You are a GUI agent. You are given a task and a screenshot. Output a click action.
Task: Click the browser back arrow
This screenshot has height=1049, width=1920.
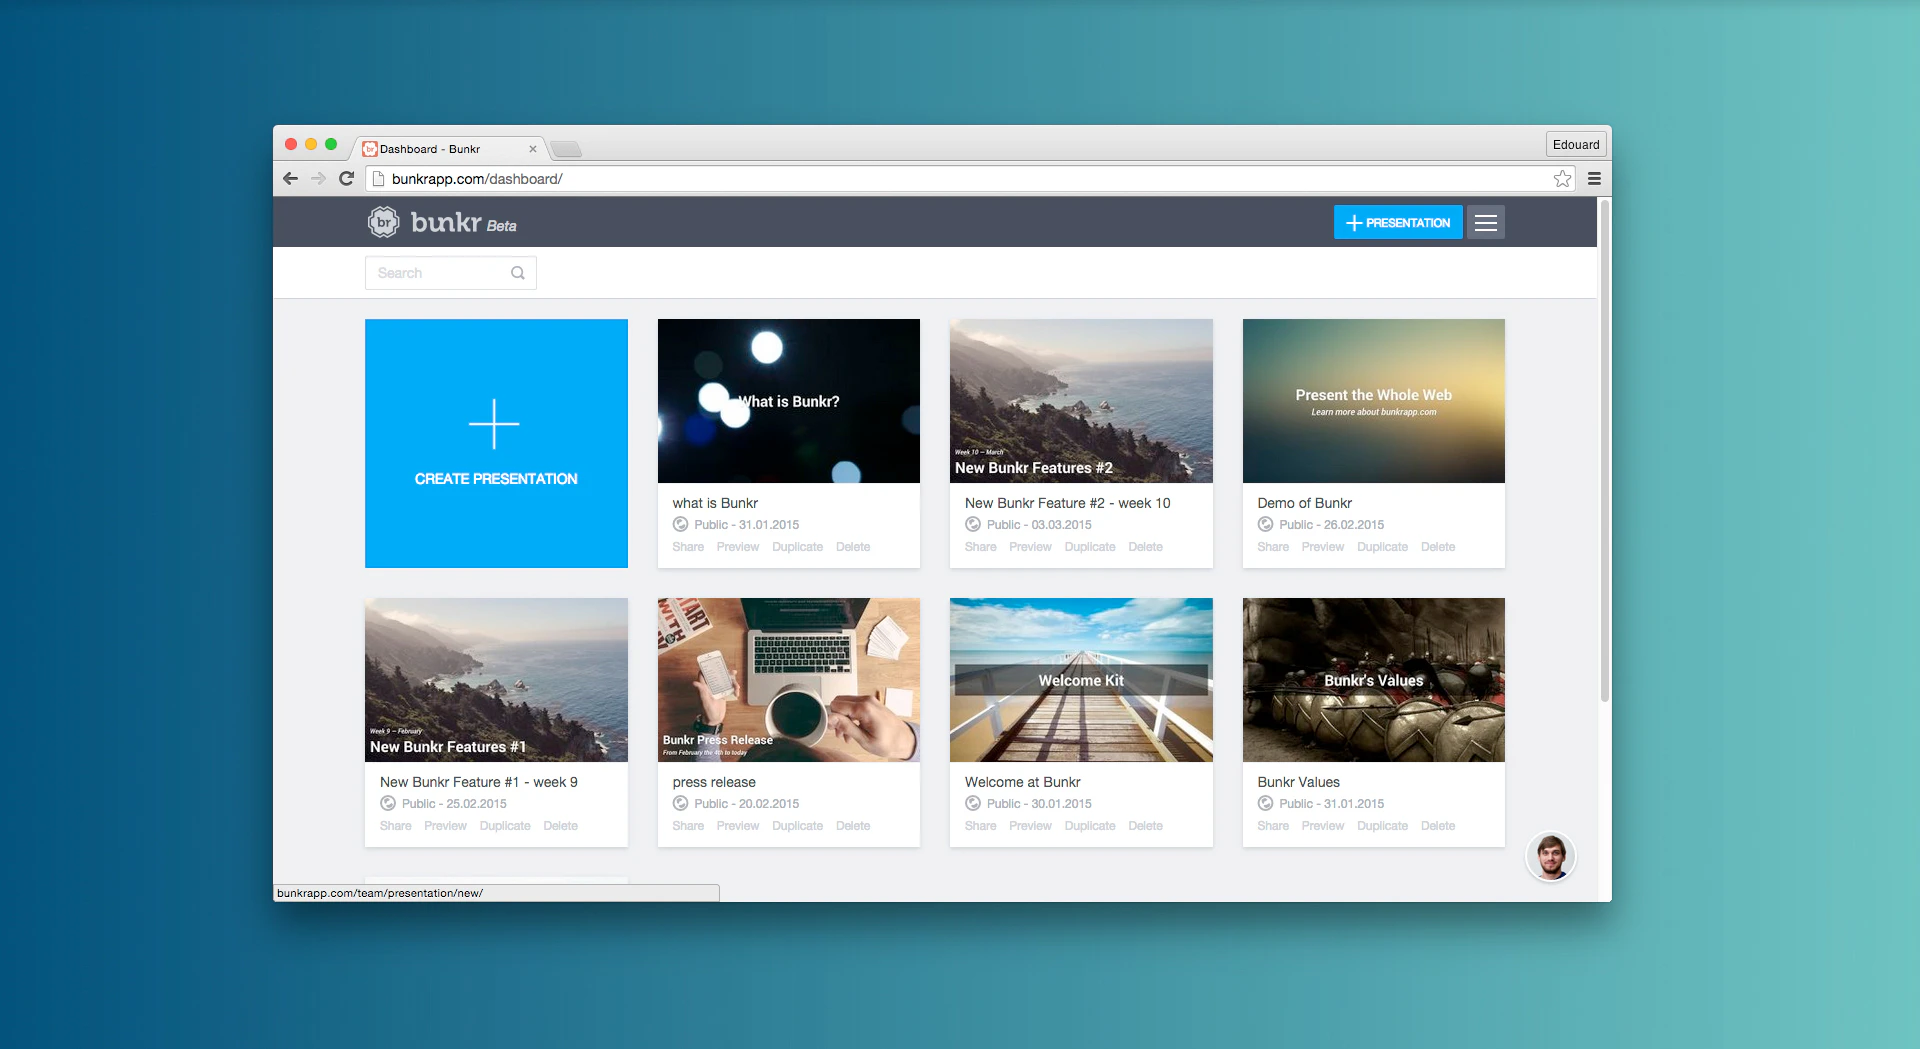tap(291, 179)
